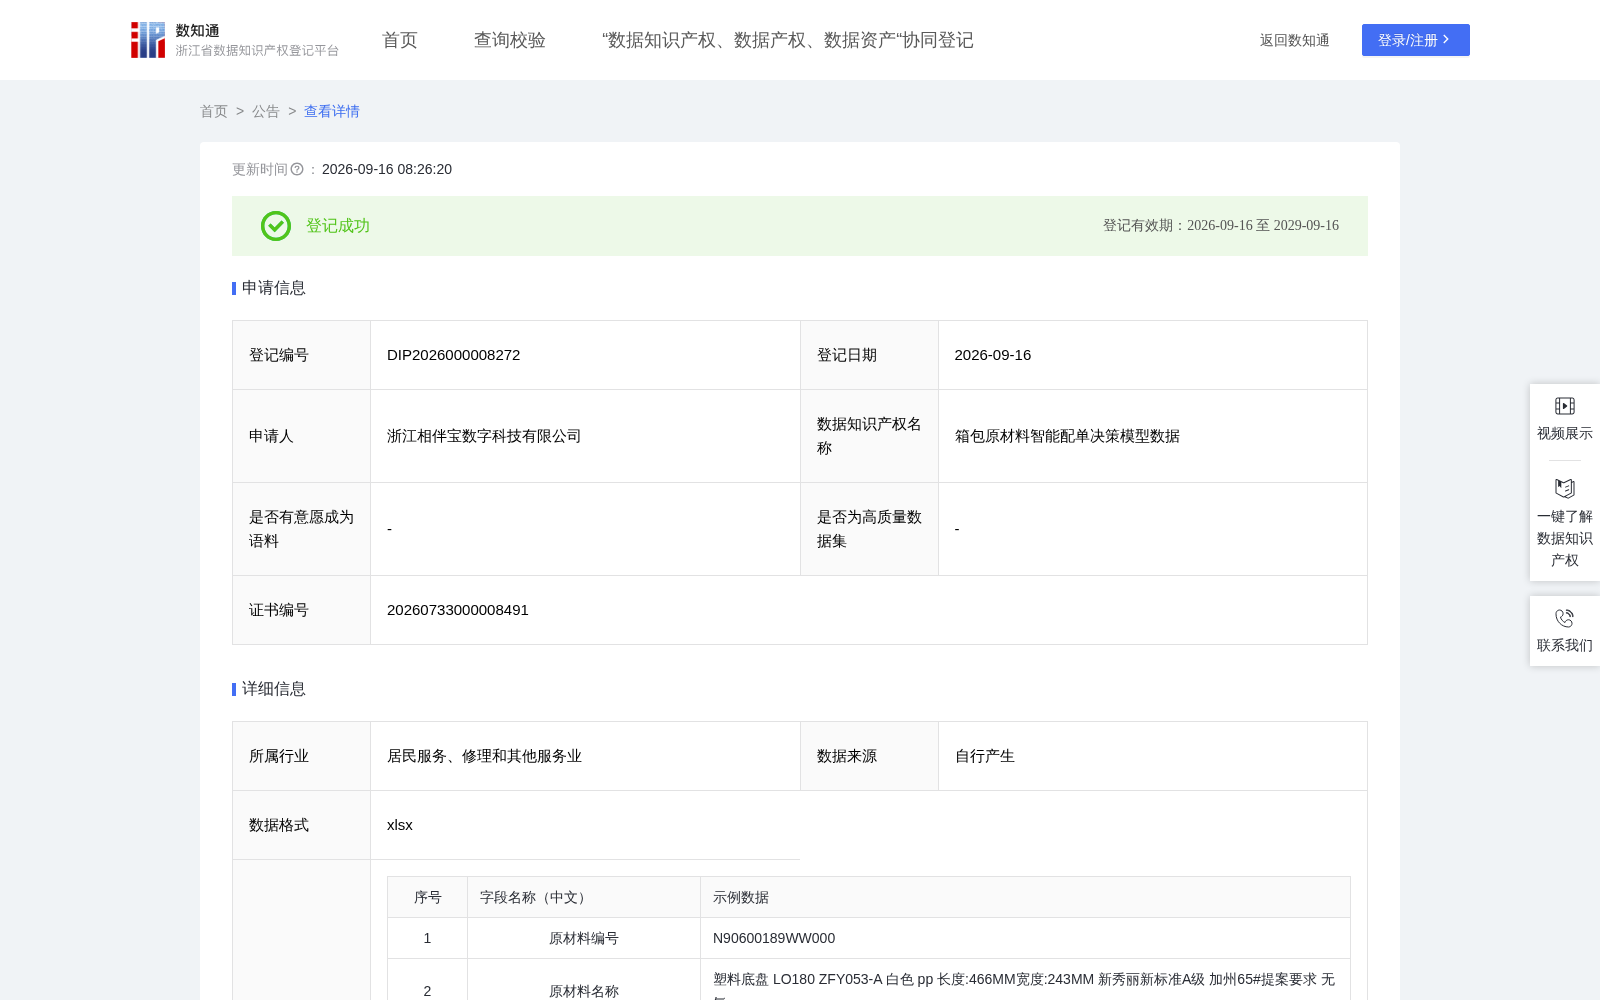Click 箱包原材料智能配单决策模型数据 name
The width and height of the screenshot is (1600, 1000).
[1067, 436]
